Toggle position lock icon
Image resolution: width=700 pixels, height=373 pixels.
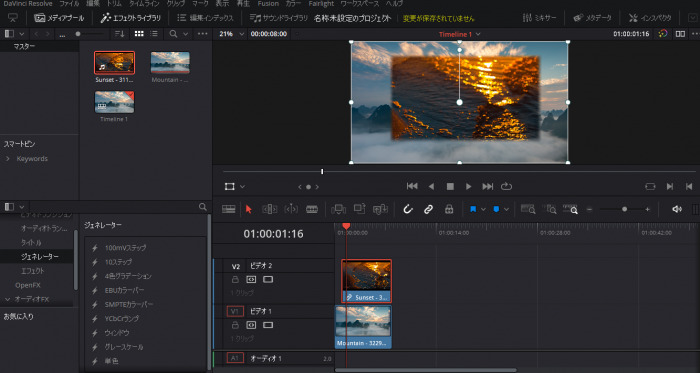tap(449, 209)
